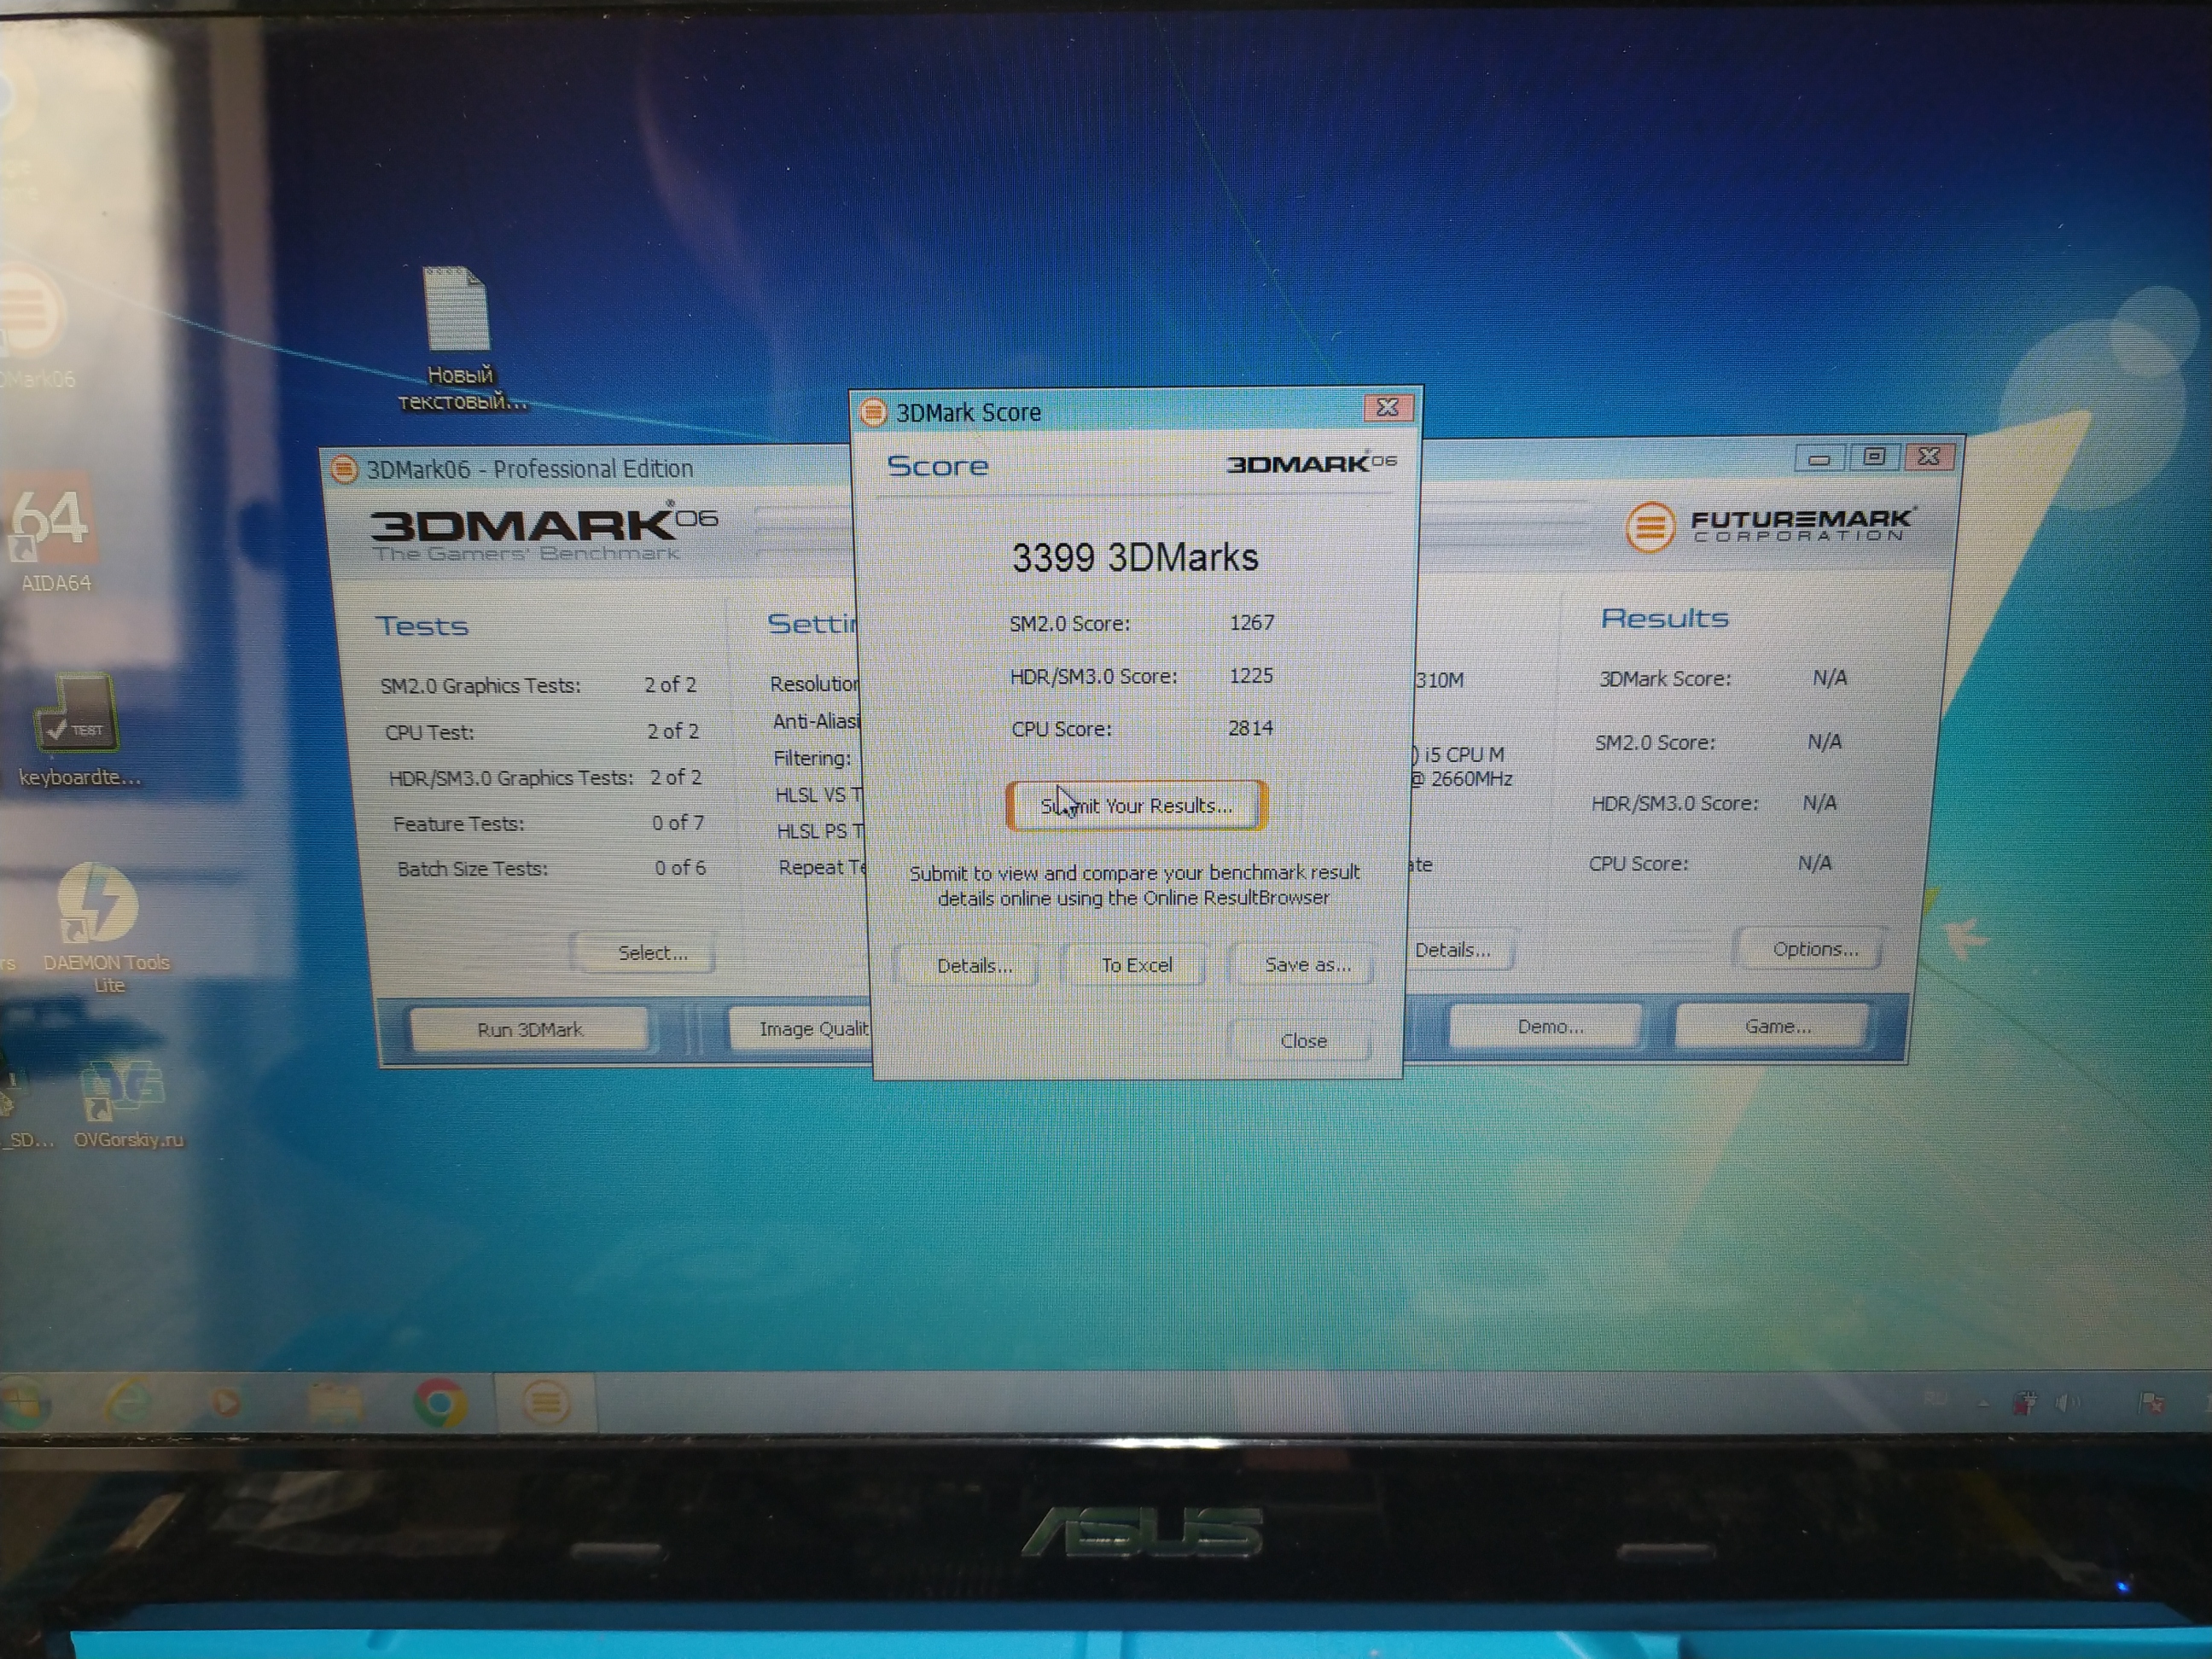
Task: Open Windows Media Player from the taskbar
Action: [226, 1404]
